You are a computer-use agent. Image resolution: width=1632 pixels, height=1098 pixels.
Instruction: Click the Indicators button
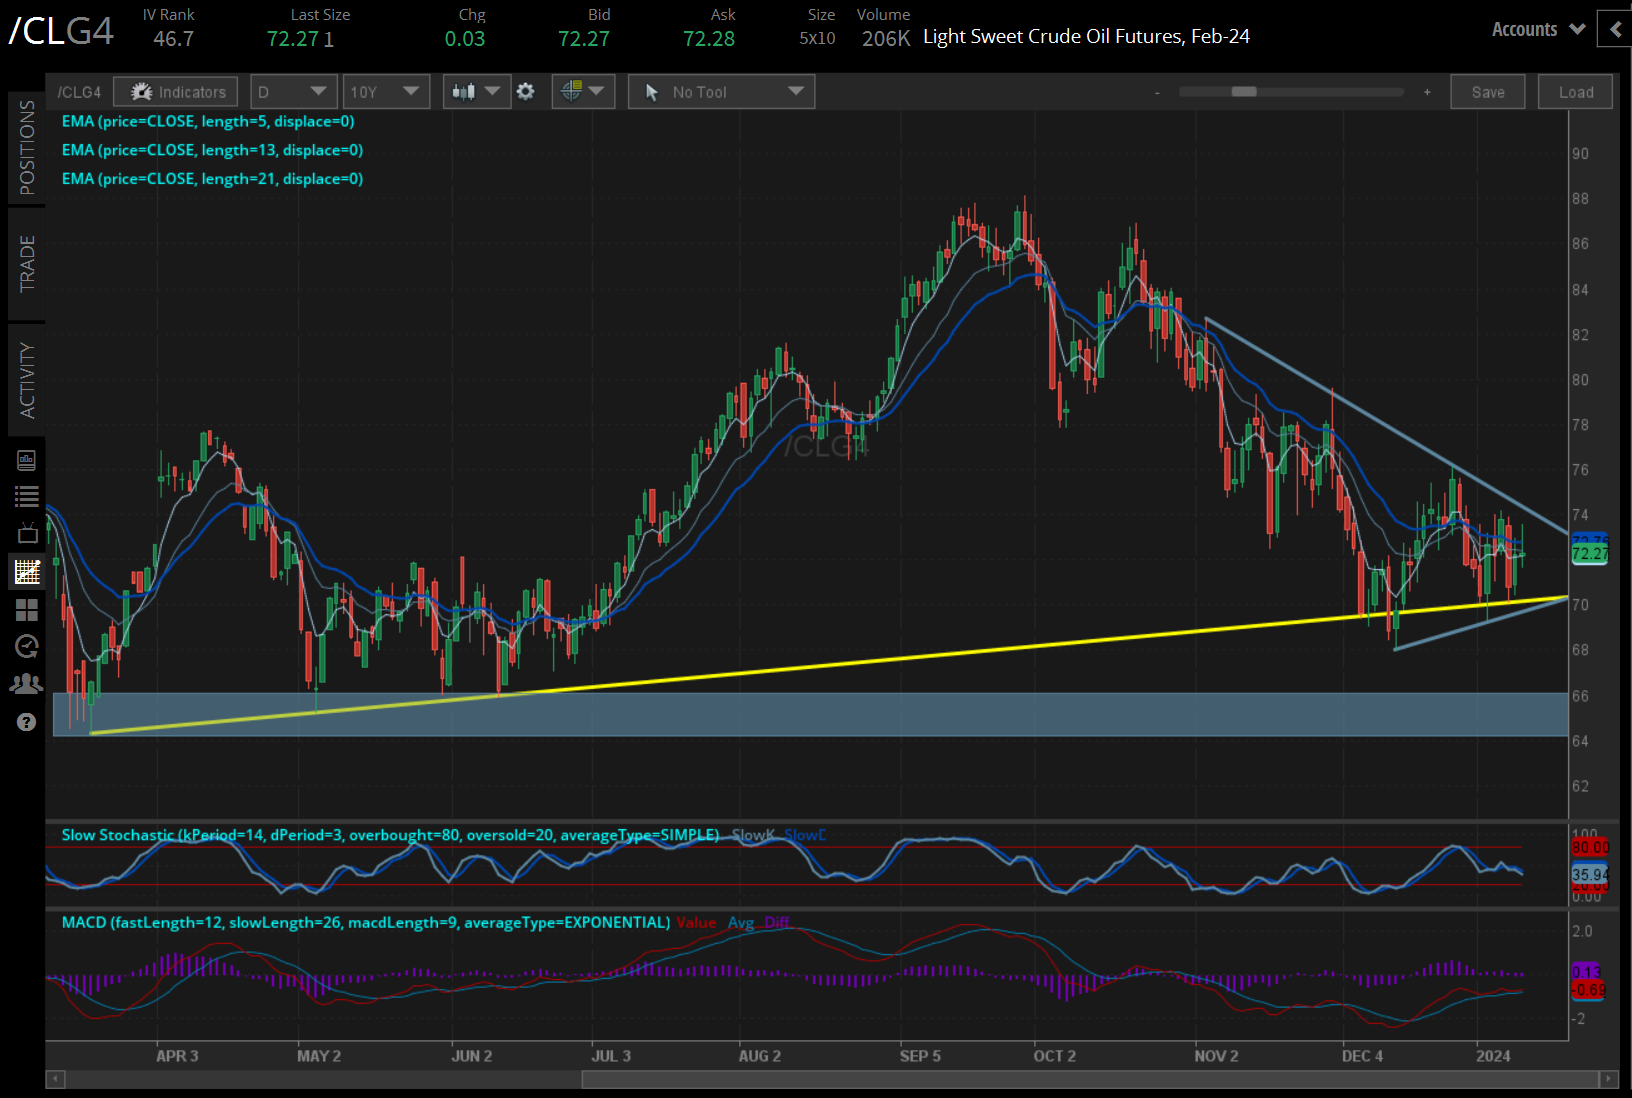pos(176,92)
